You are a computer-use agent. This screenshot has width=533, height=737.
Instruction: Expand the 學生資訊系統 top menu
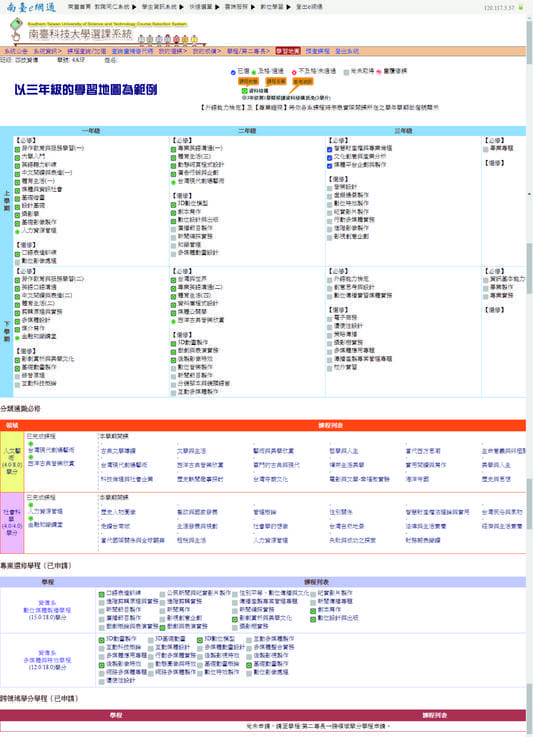(163, 7)
